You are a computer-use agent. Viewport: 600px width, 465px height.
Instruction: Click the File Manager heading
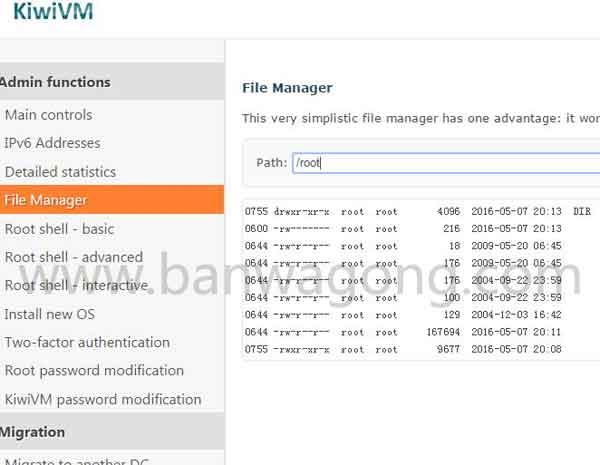287,88
